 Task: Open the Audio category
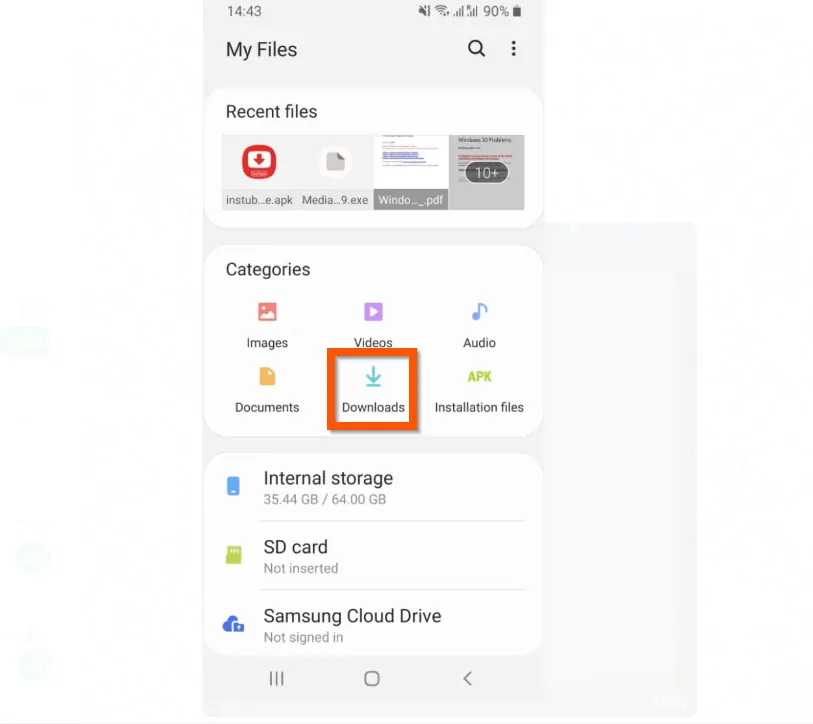(x=478, y=322)
